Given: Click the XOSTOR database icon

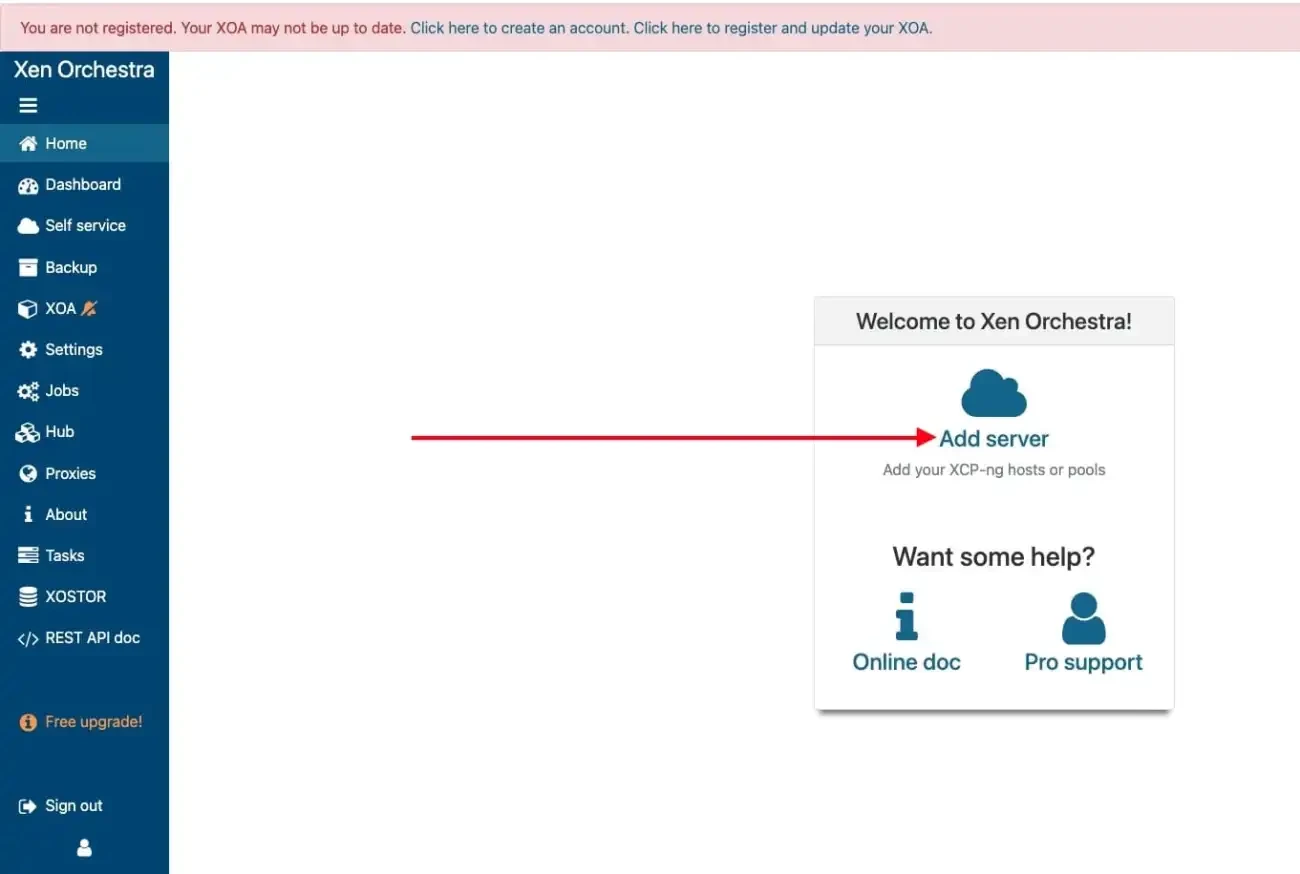Looking at the screenshot, I should pos(28,597).
